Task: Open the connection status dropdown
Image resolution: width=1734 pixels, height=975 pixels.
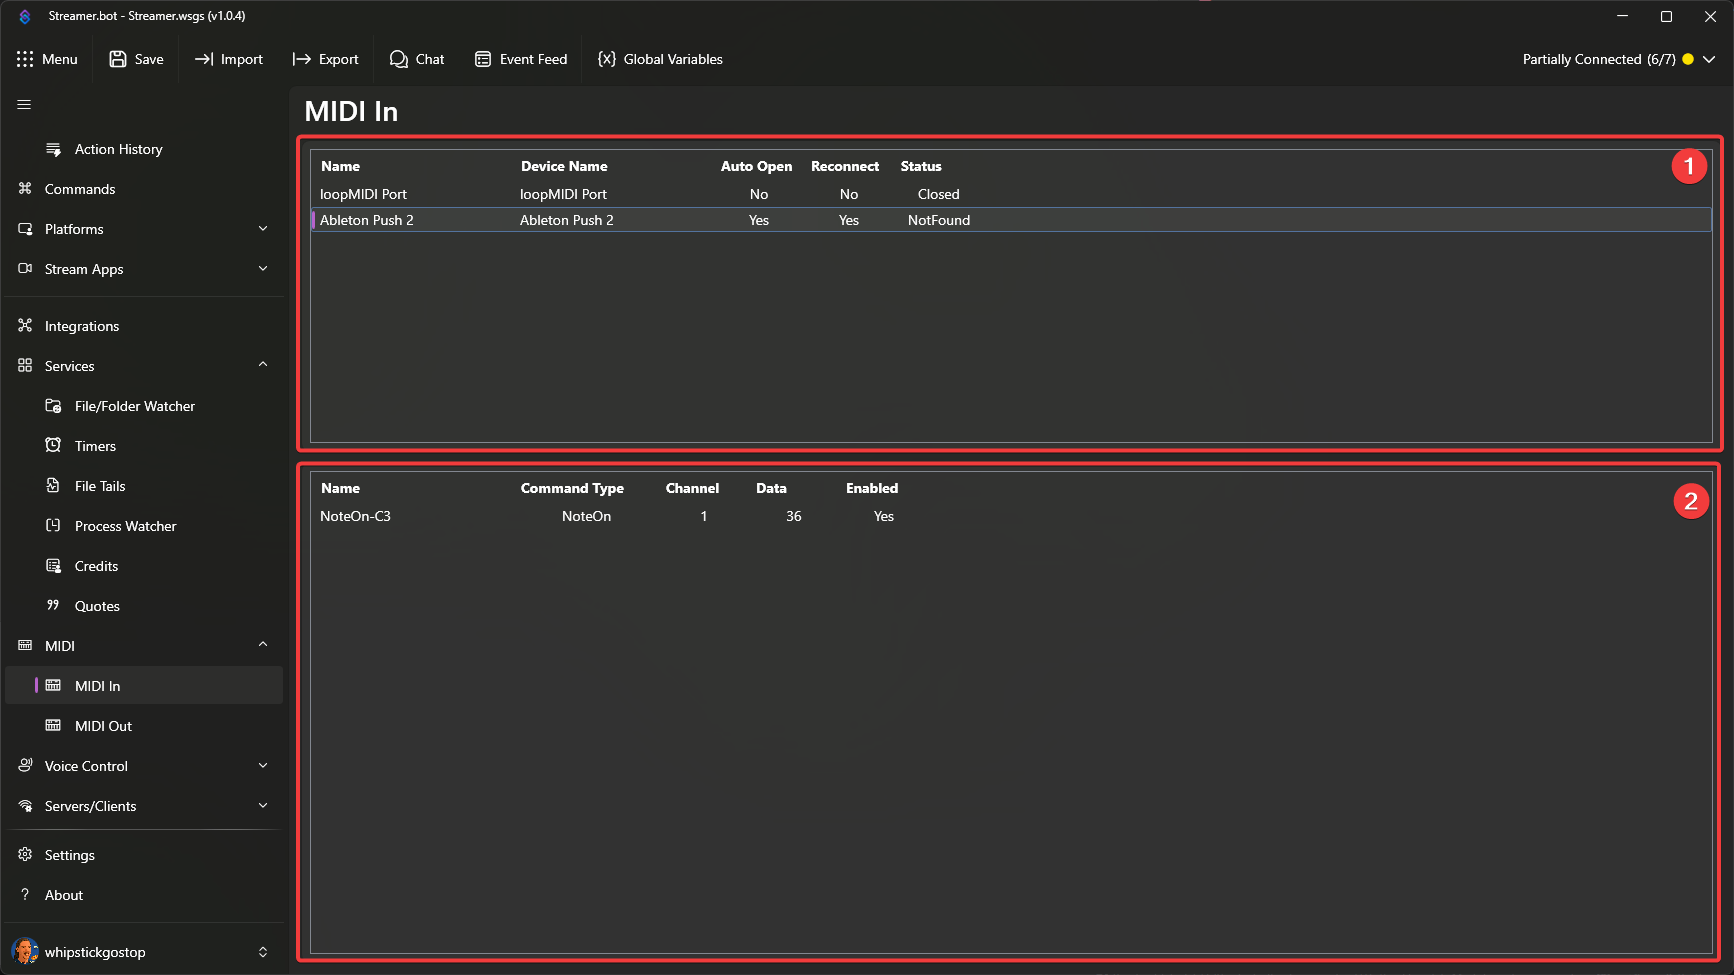Action: (x=1618, y=59)
